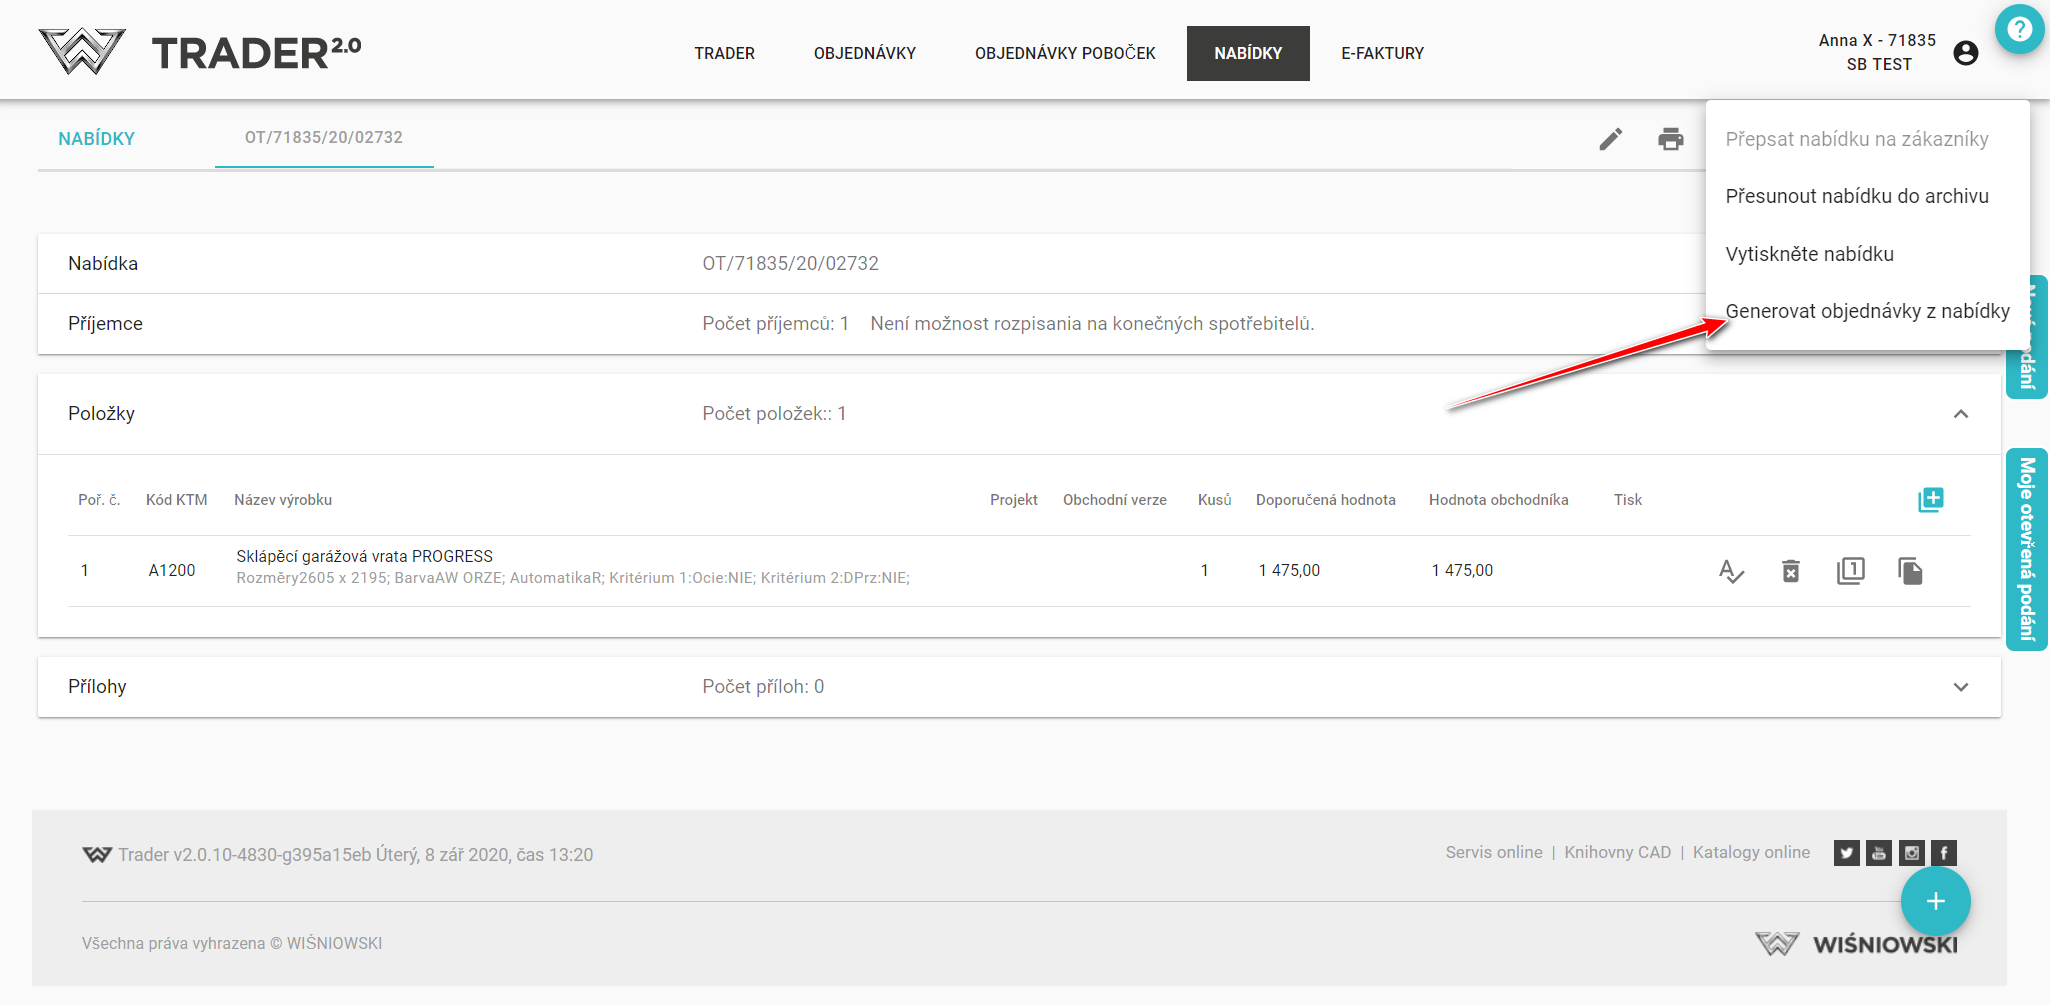Click the copy document icon in item row
The width and height of the screenshot is (2050, 1005).
click(1910, 571)
